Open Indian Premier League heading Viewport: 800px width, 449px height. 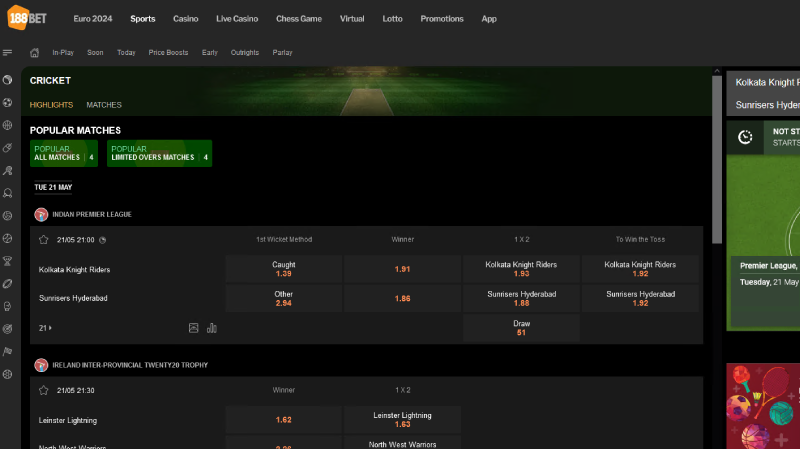(x=92, y=214)
